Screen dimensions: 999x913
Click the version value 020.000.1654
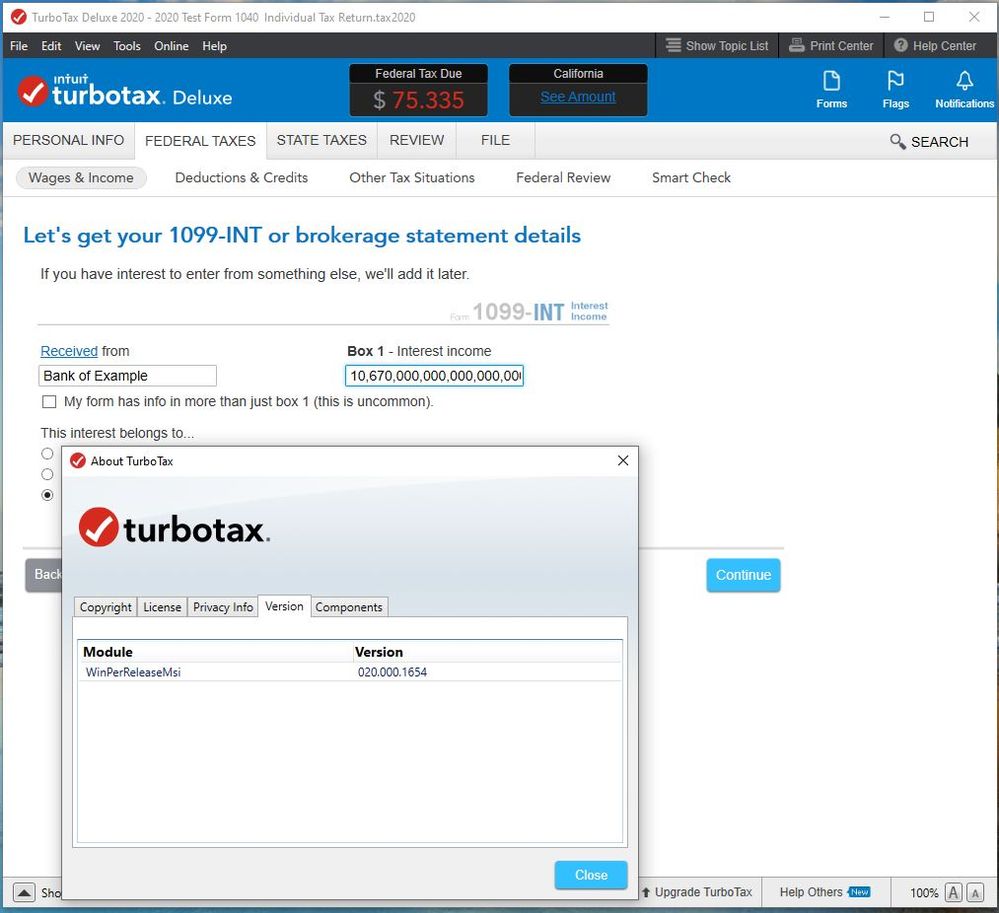[392, 672]
